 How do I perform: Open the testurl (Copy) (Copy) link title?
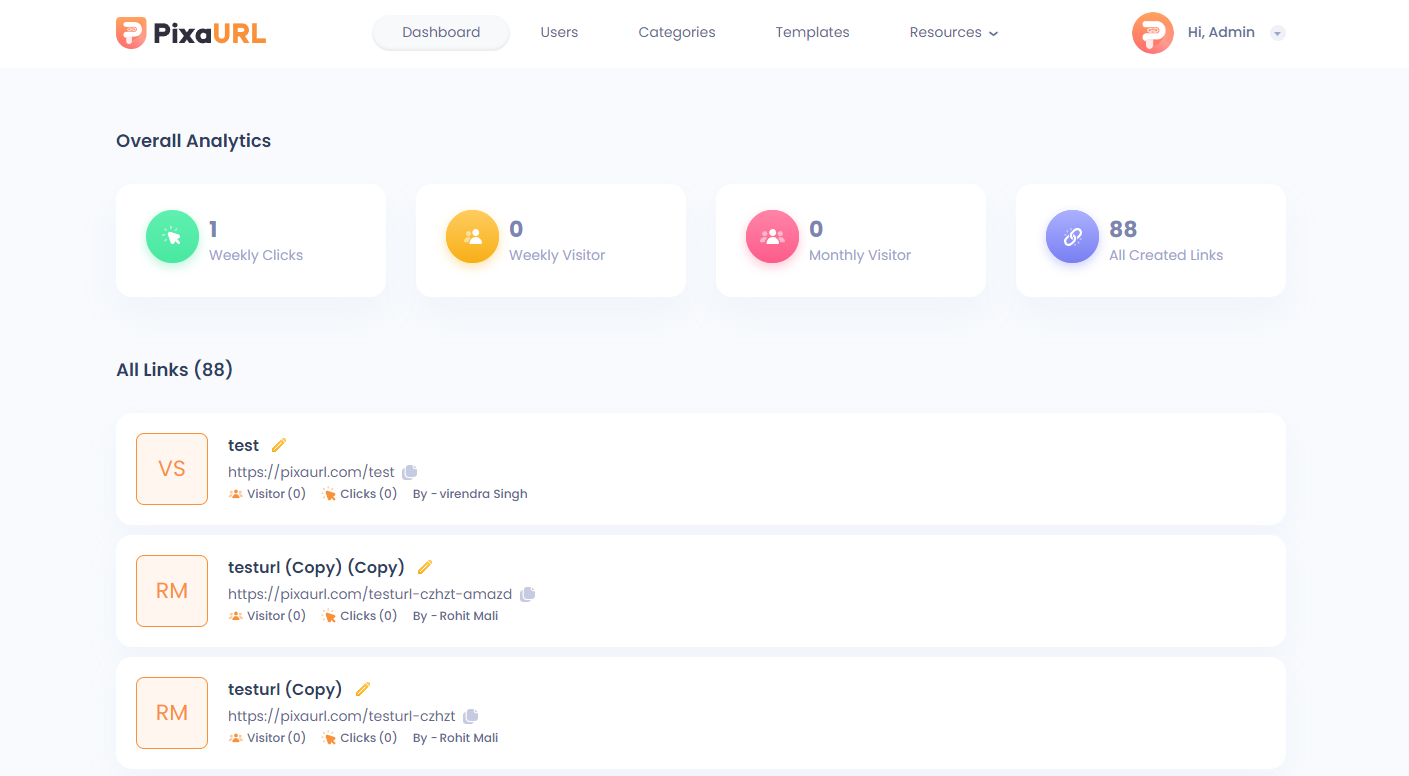click(316, 567)
